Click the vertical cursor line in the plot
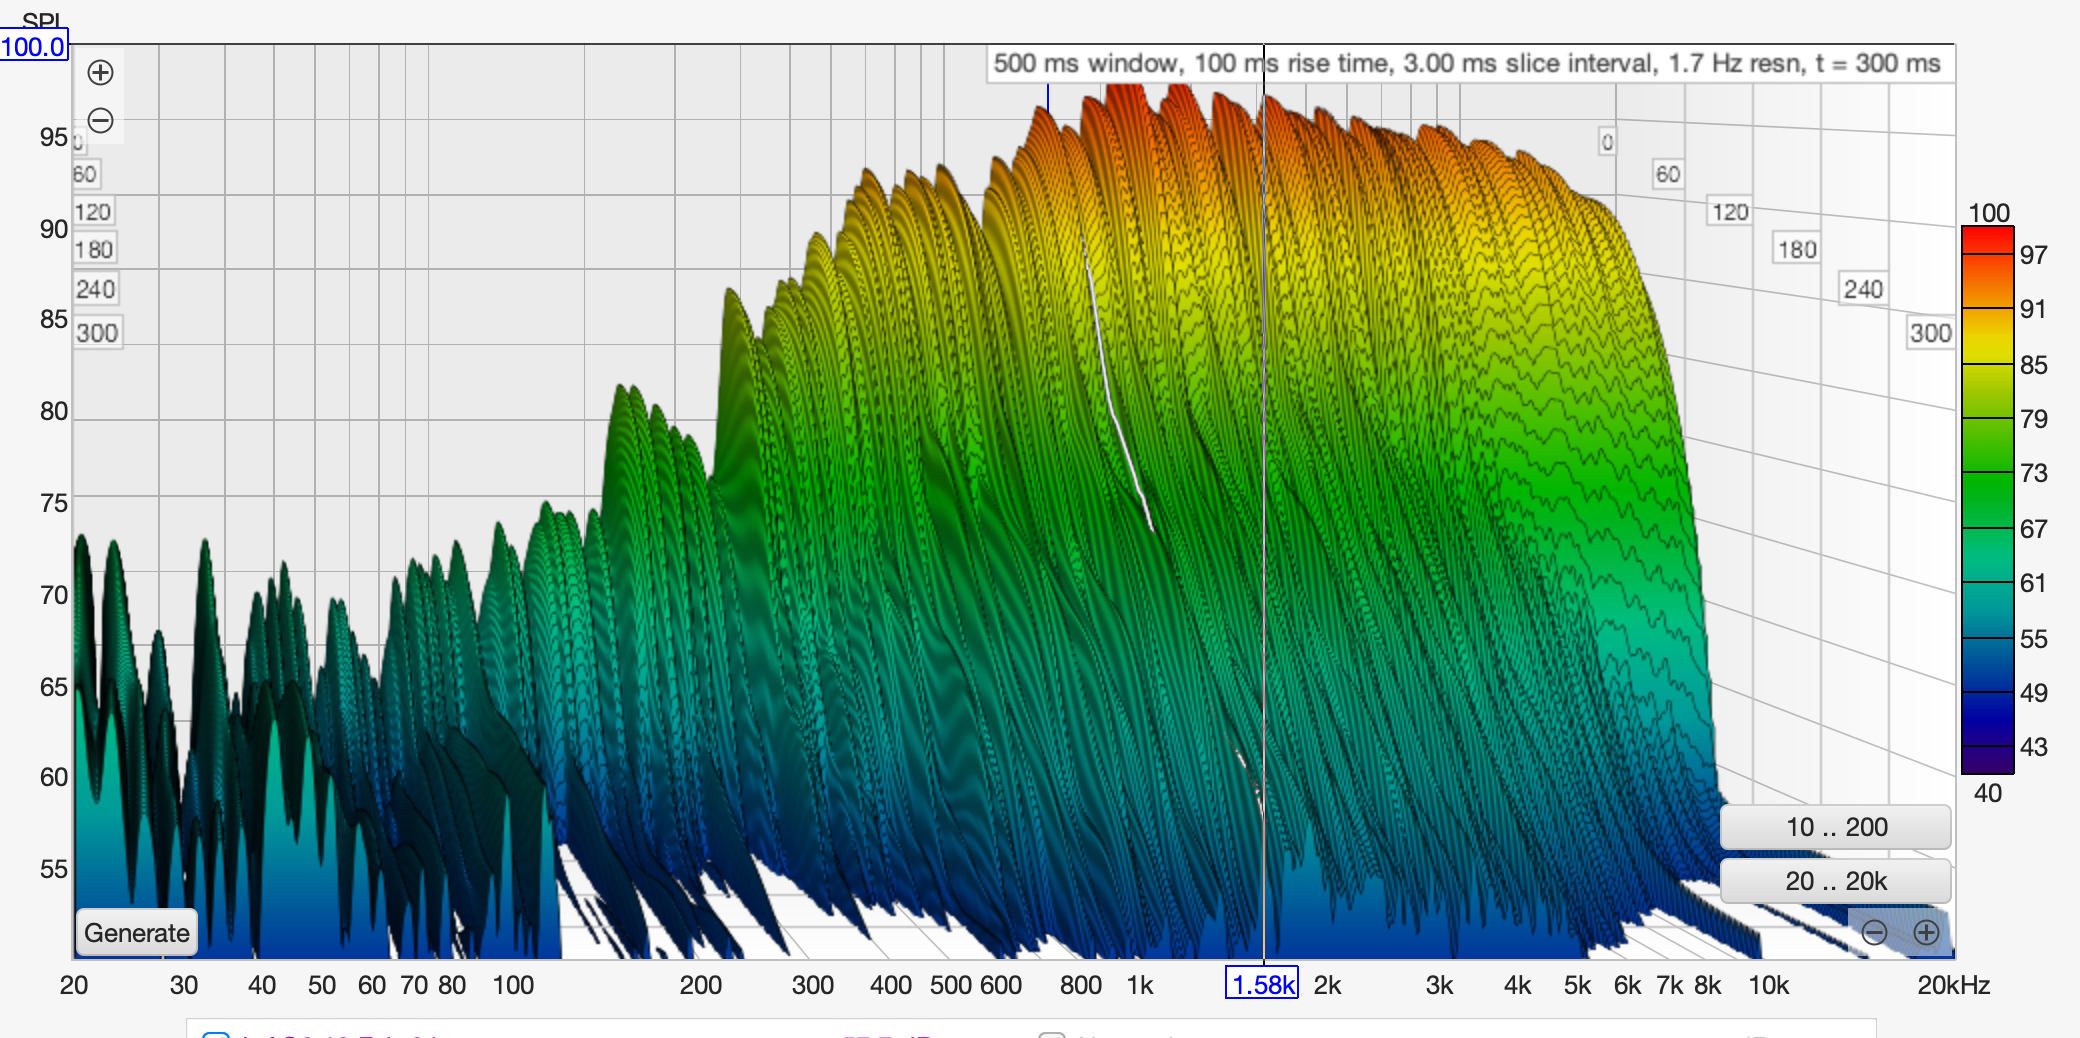 point(1264,500)
